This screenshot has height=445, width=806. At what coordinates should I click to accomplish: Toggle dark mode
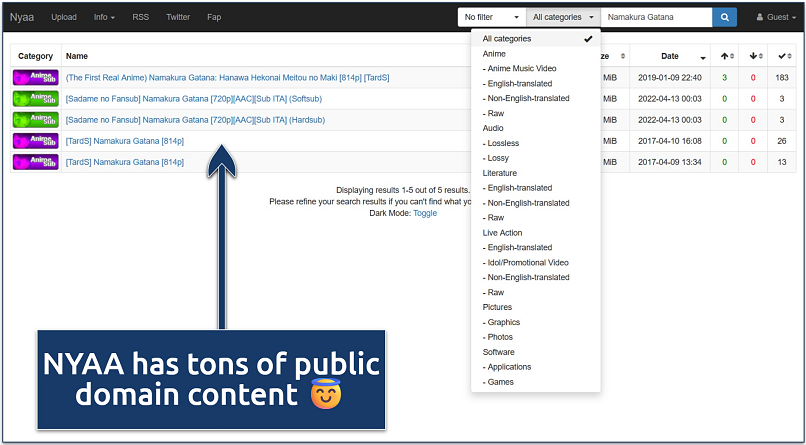click(425, 213)
